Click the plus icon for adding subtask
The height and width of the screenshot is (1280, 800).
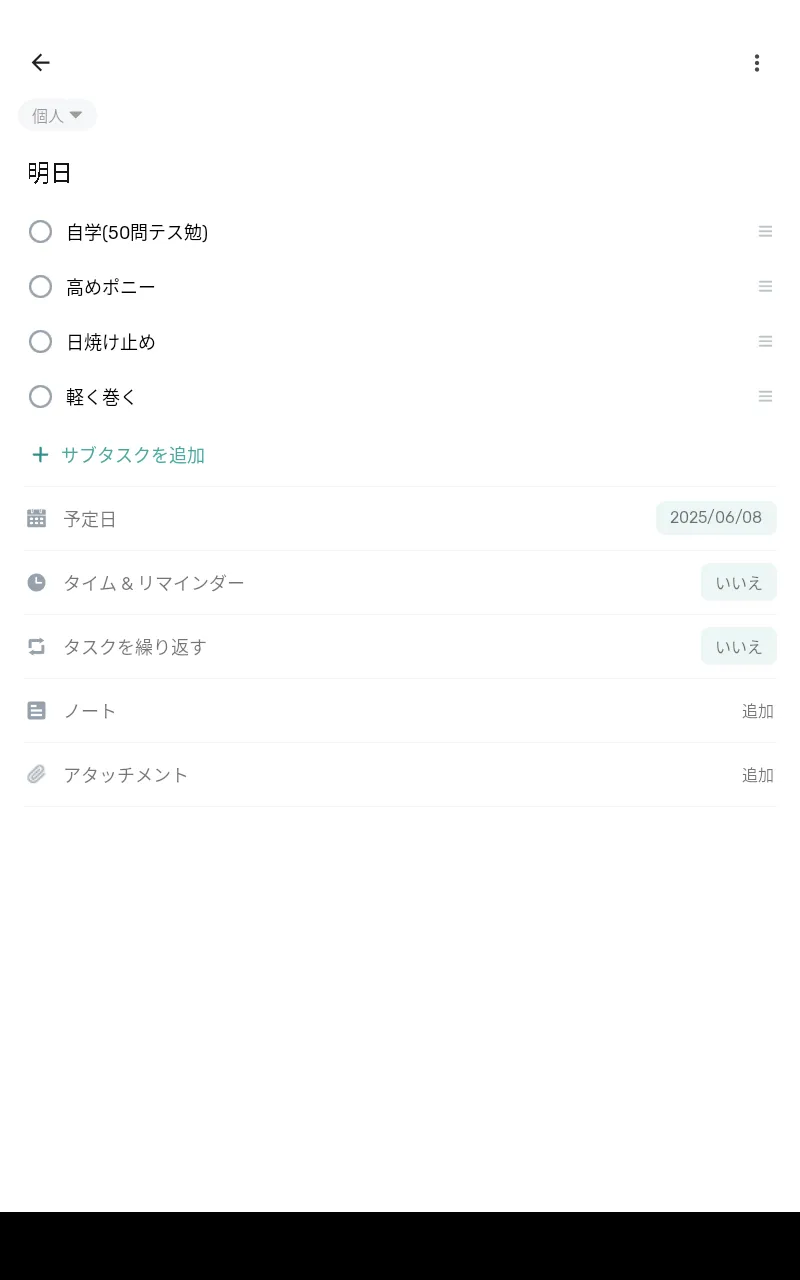pyautogui.click(x=40, y=455)
